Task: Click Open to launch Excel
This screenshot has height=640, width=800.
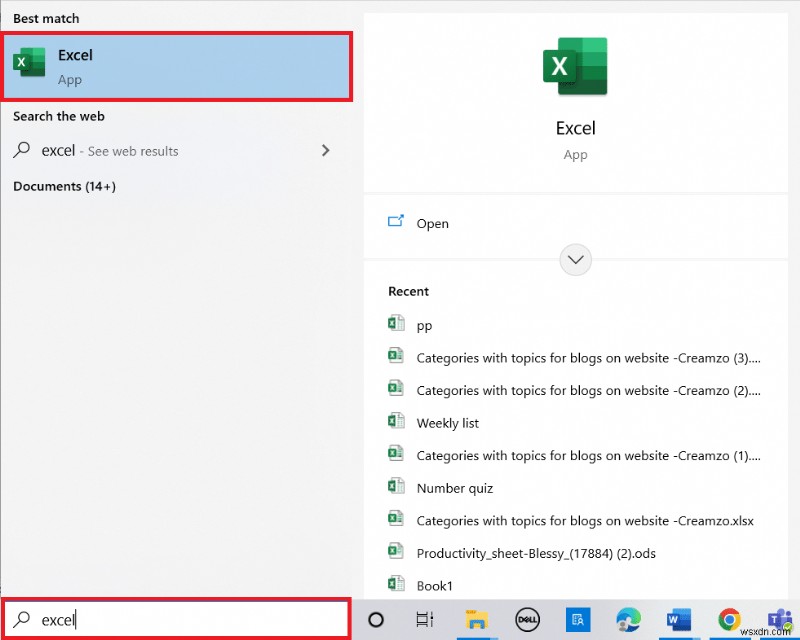Action: tap(432, 224)
